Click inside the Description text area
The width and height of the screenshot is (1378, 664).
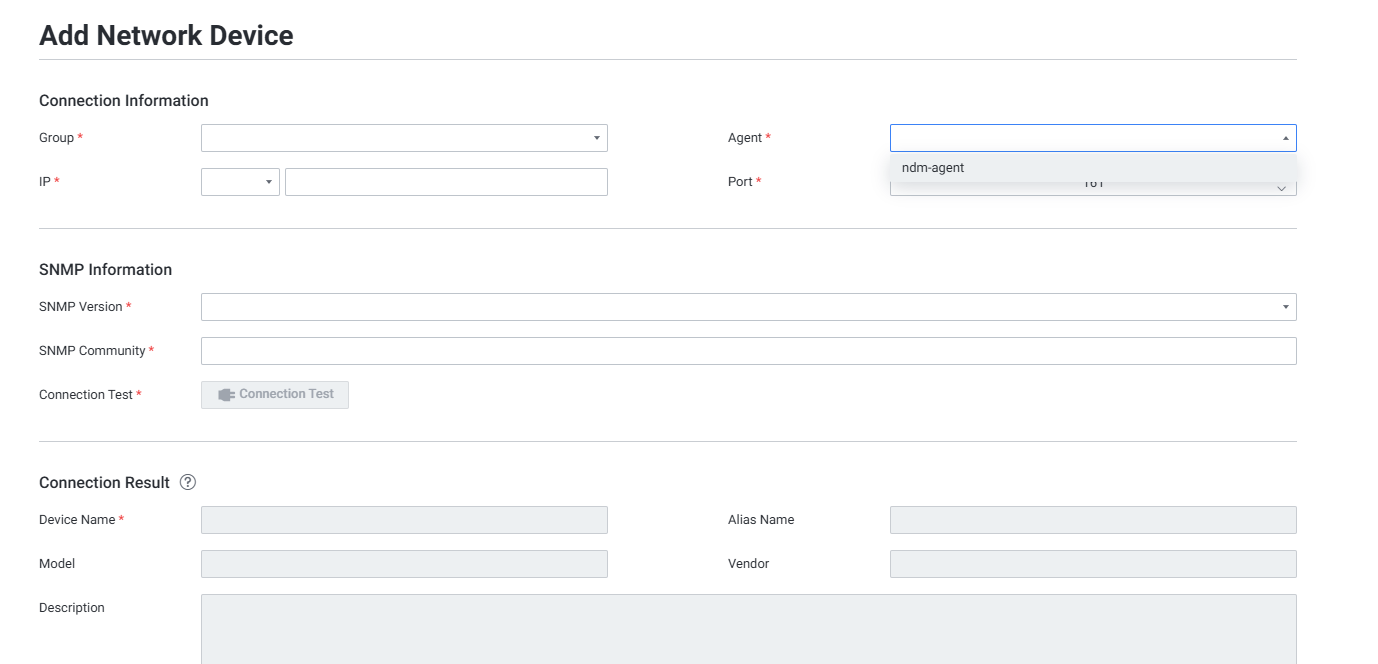point(748,628)
